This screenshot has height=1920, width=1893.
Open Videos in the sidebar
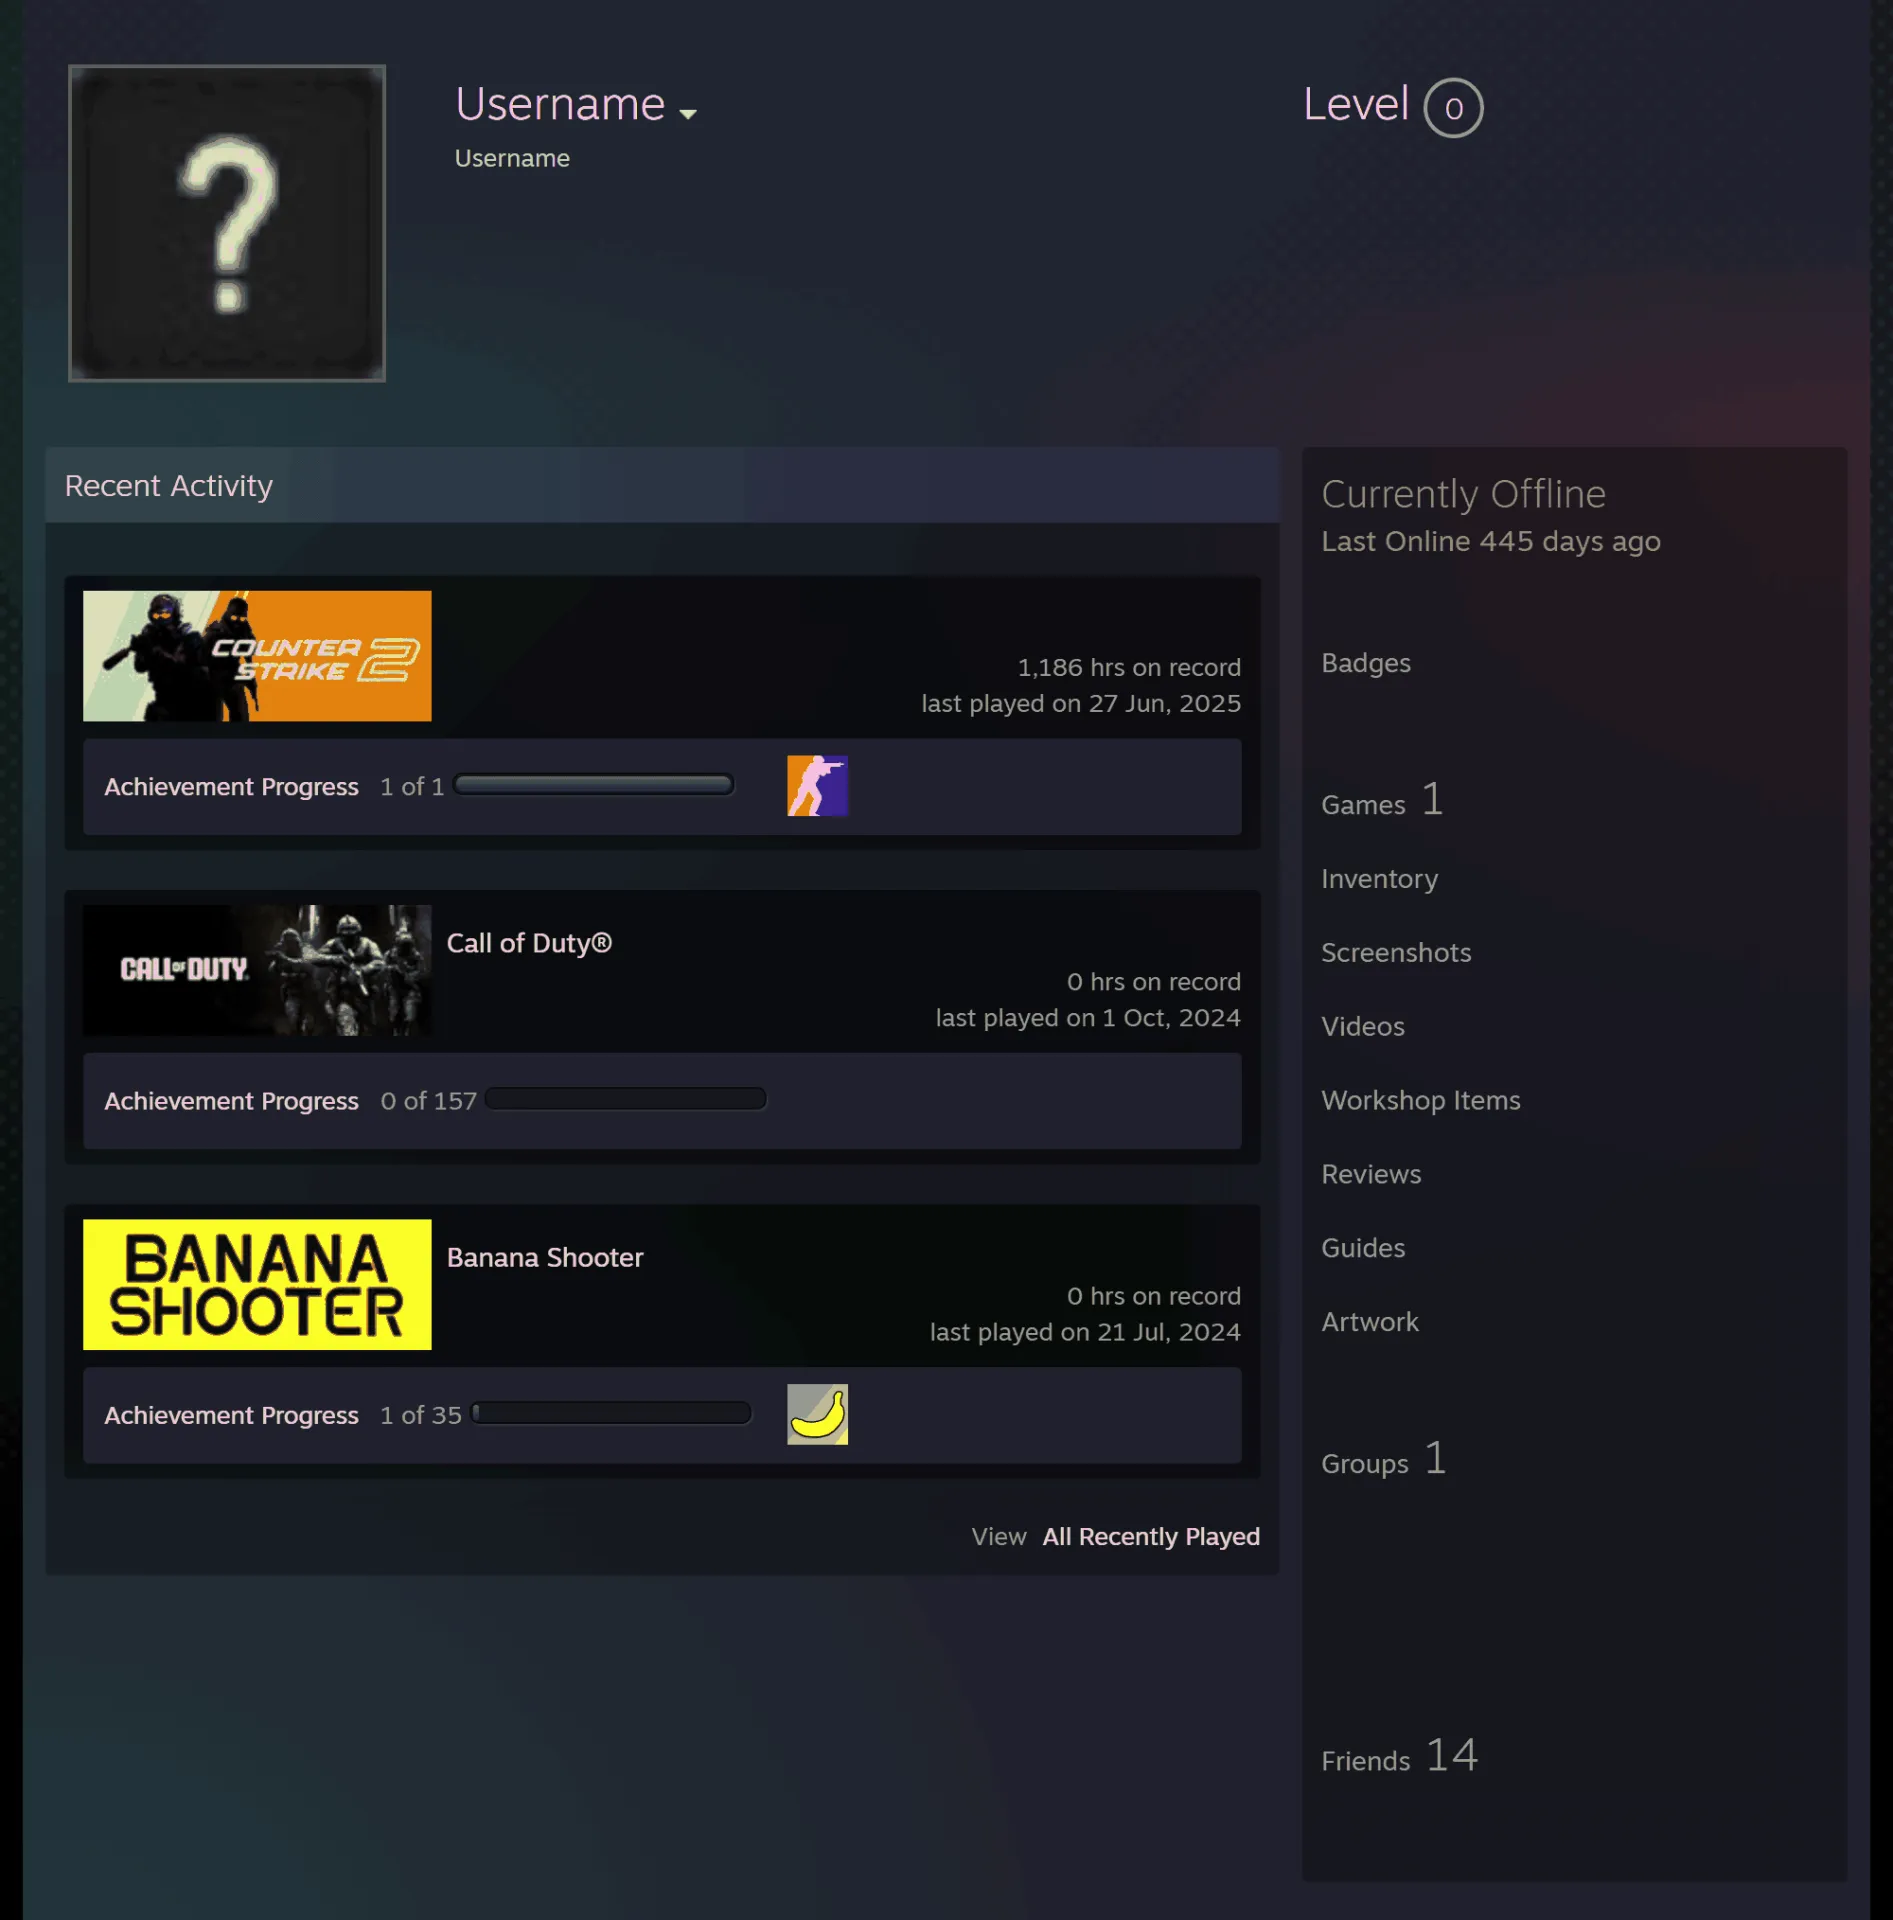(x=1363, y=1027)
